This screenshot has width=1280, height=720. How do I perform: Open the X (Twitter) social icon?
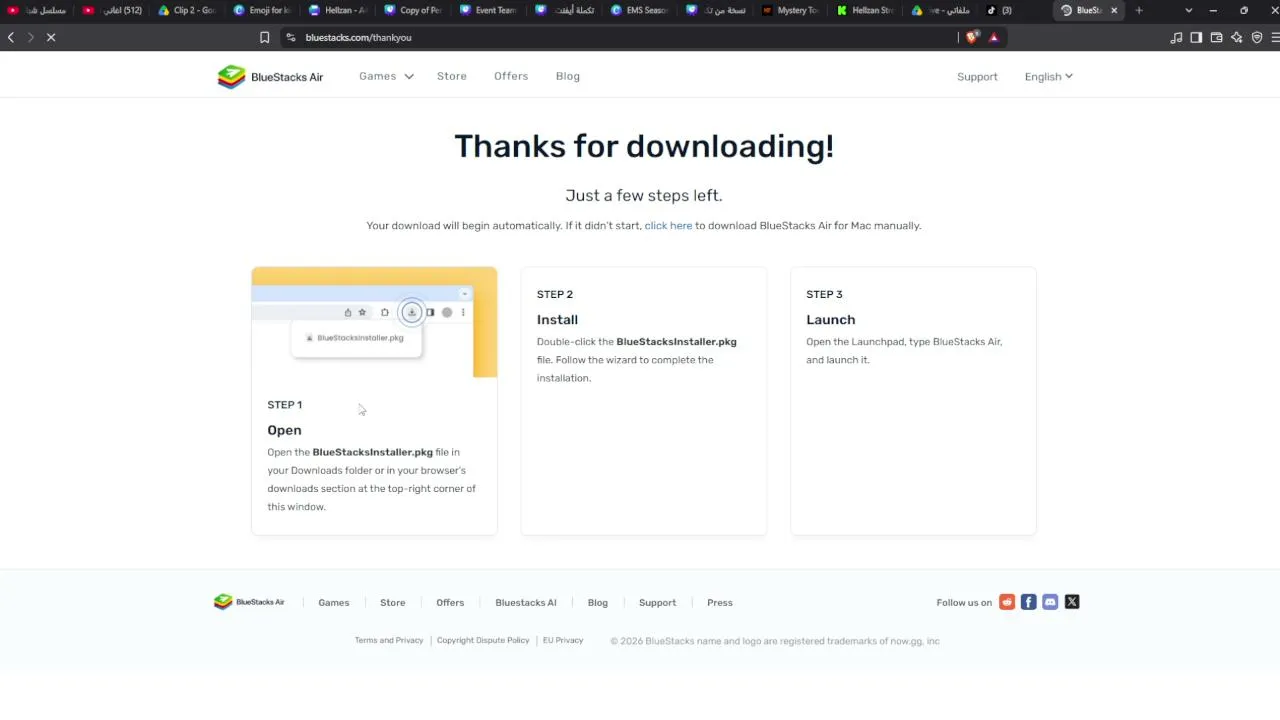point(1072,602)
